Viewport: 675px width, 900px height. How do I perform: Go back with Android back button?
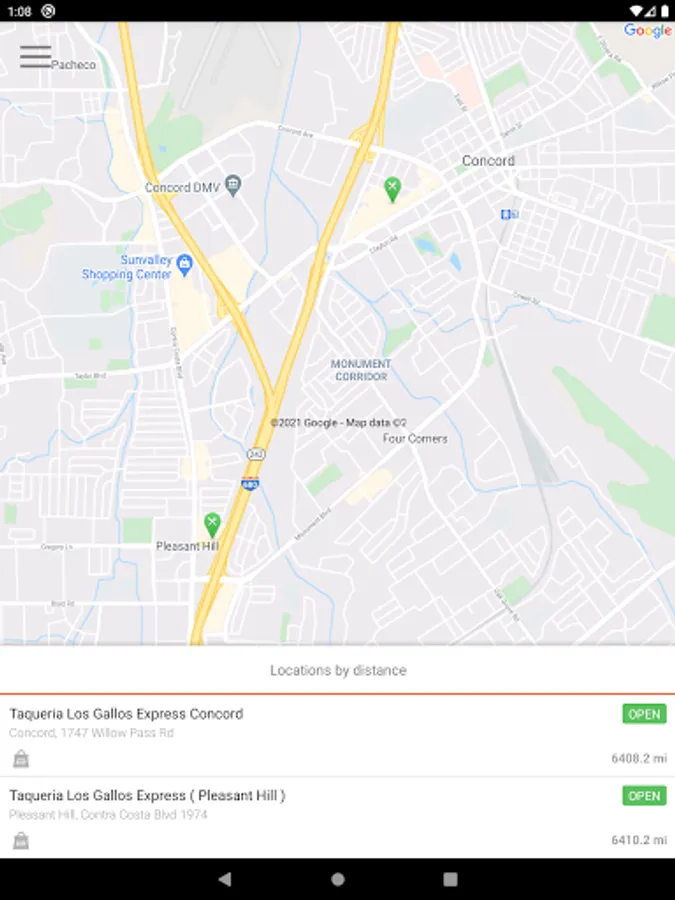click(x=225, y=879)
